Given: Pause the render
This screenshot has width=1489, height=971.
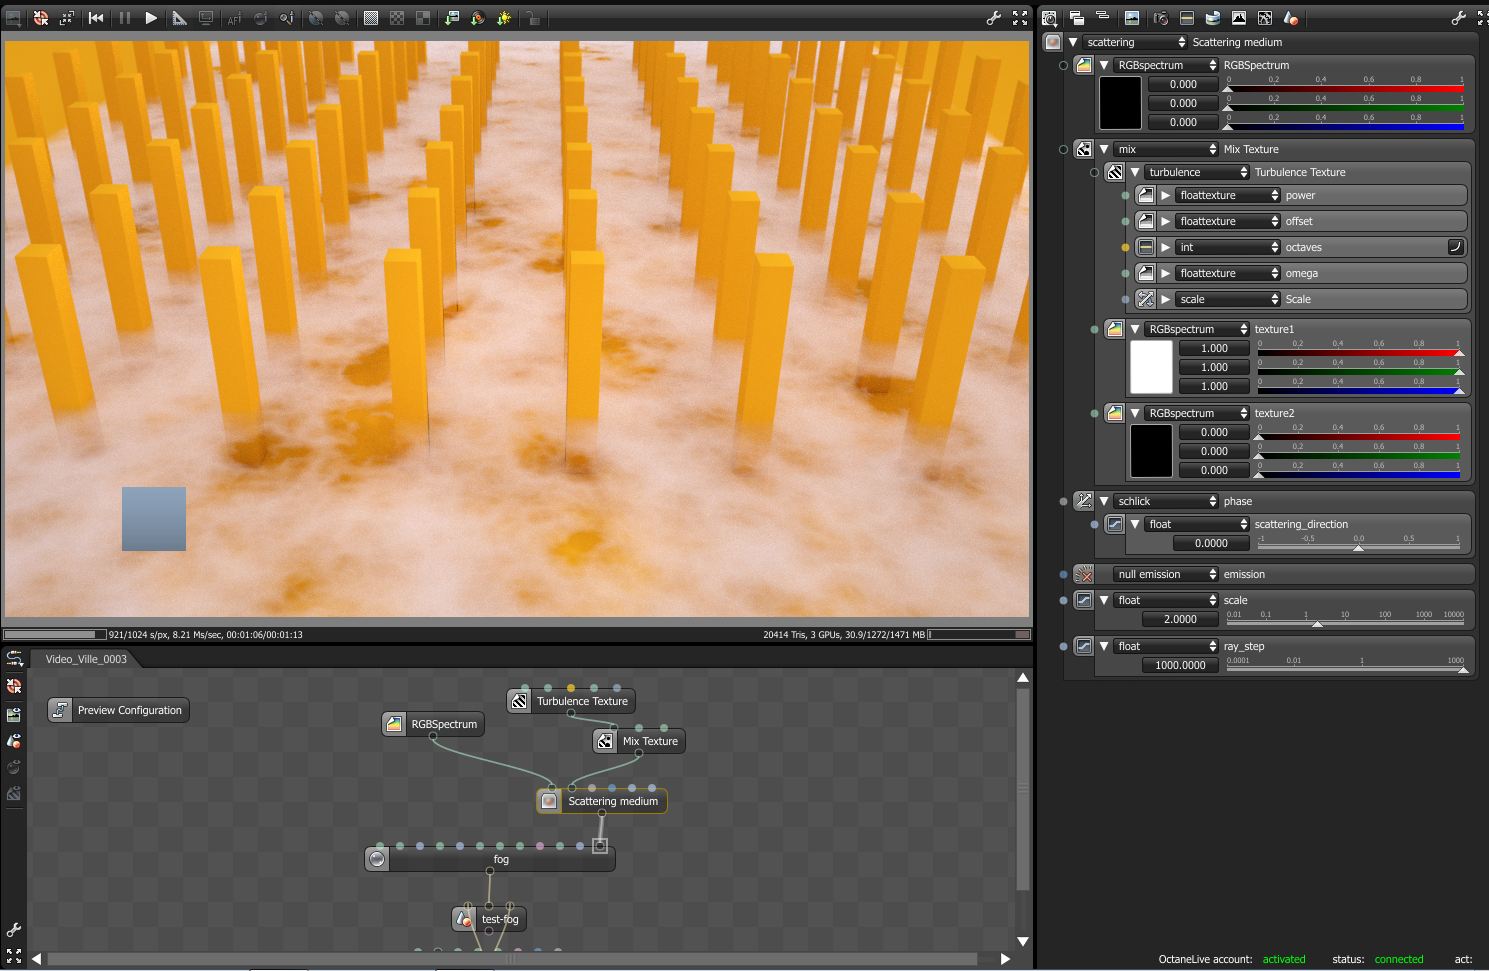Looking at the screenshot, I should click(124, 18).
